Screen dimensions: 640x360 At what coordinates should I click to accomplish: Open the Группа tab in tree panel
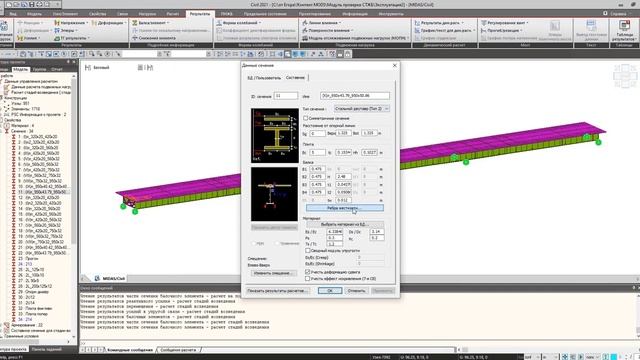(x=39, y=69)
